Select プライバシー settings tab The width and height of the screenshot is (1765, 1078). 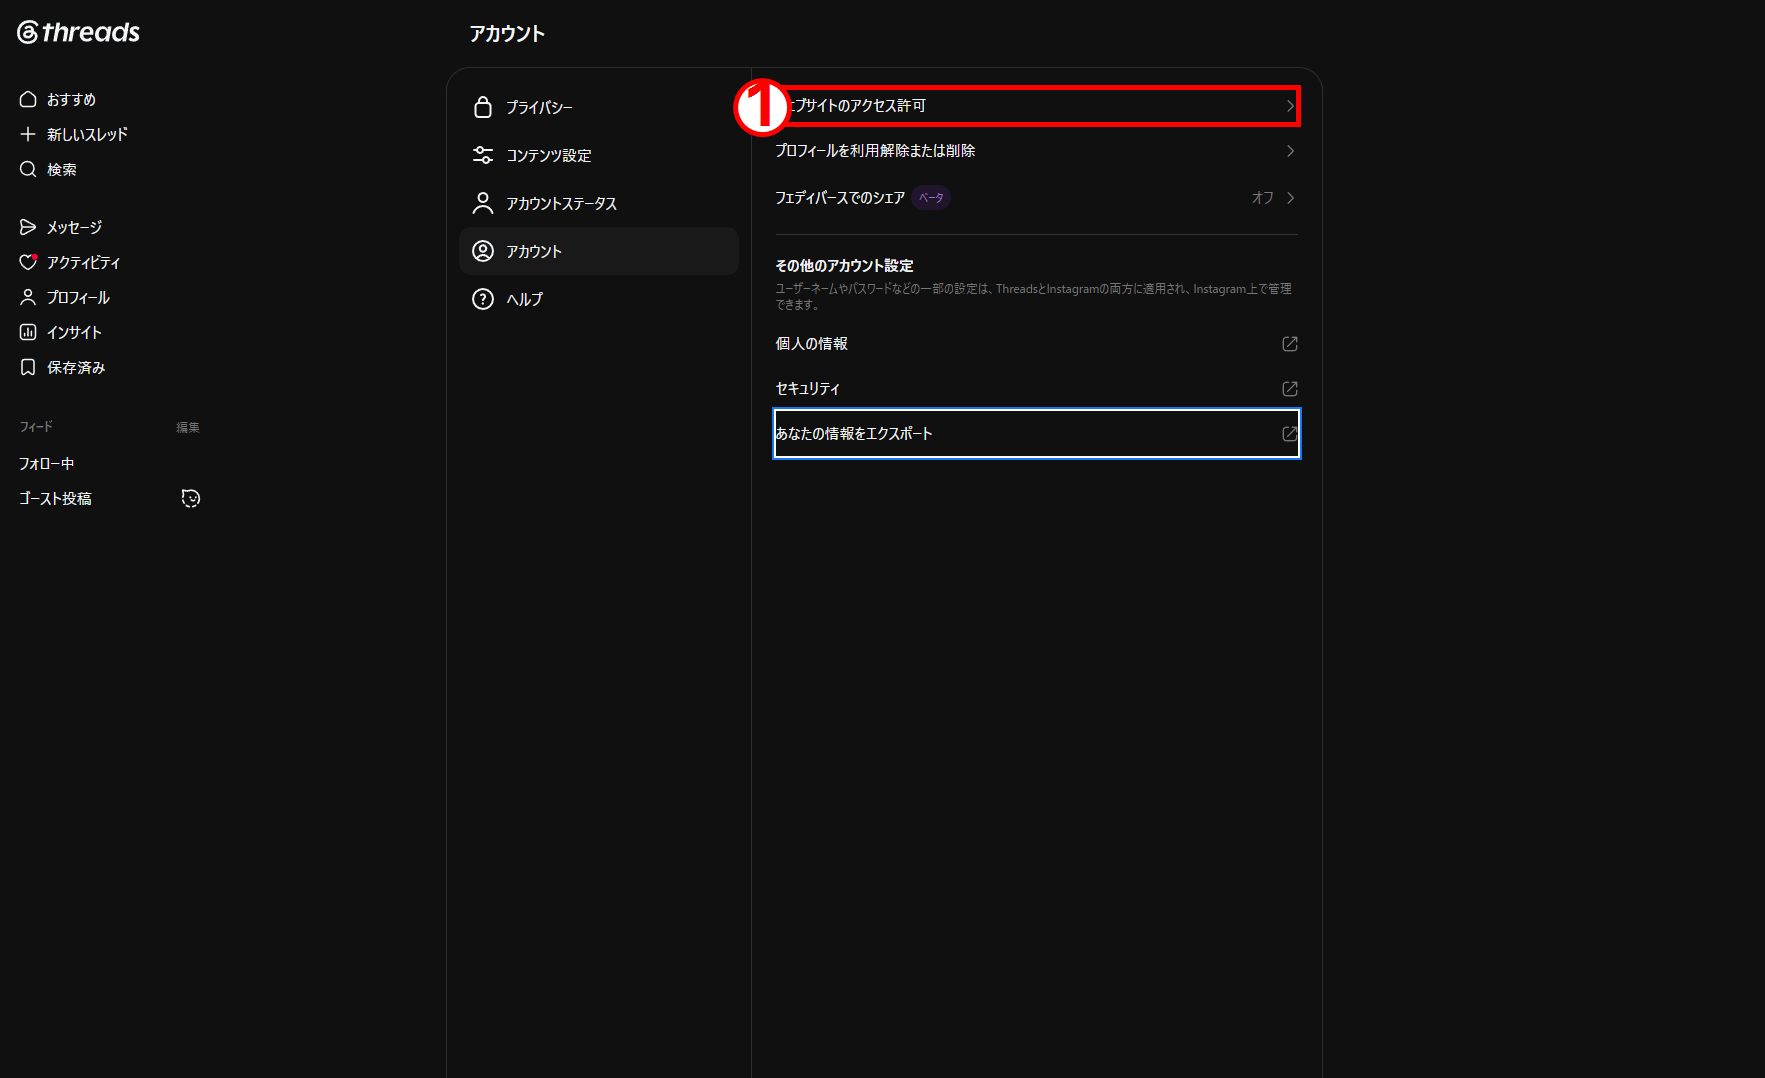(x=599, y=107)
